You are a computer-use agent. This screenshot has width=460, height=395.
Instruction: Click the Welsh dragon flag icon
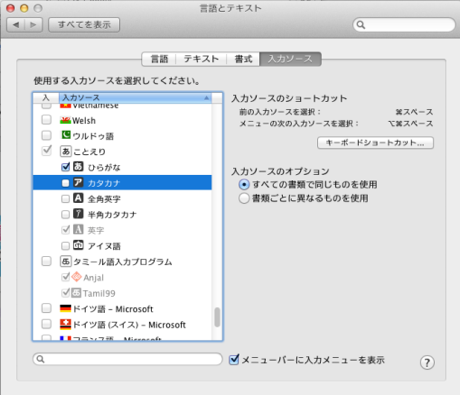pyautogui.click(x=65, y=120)
